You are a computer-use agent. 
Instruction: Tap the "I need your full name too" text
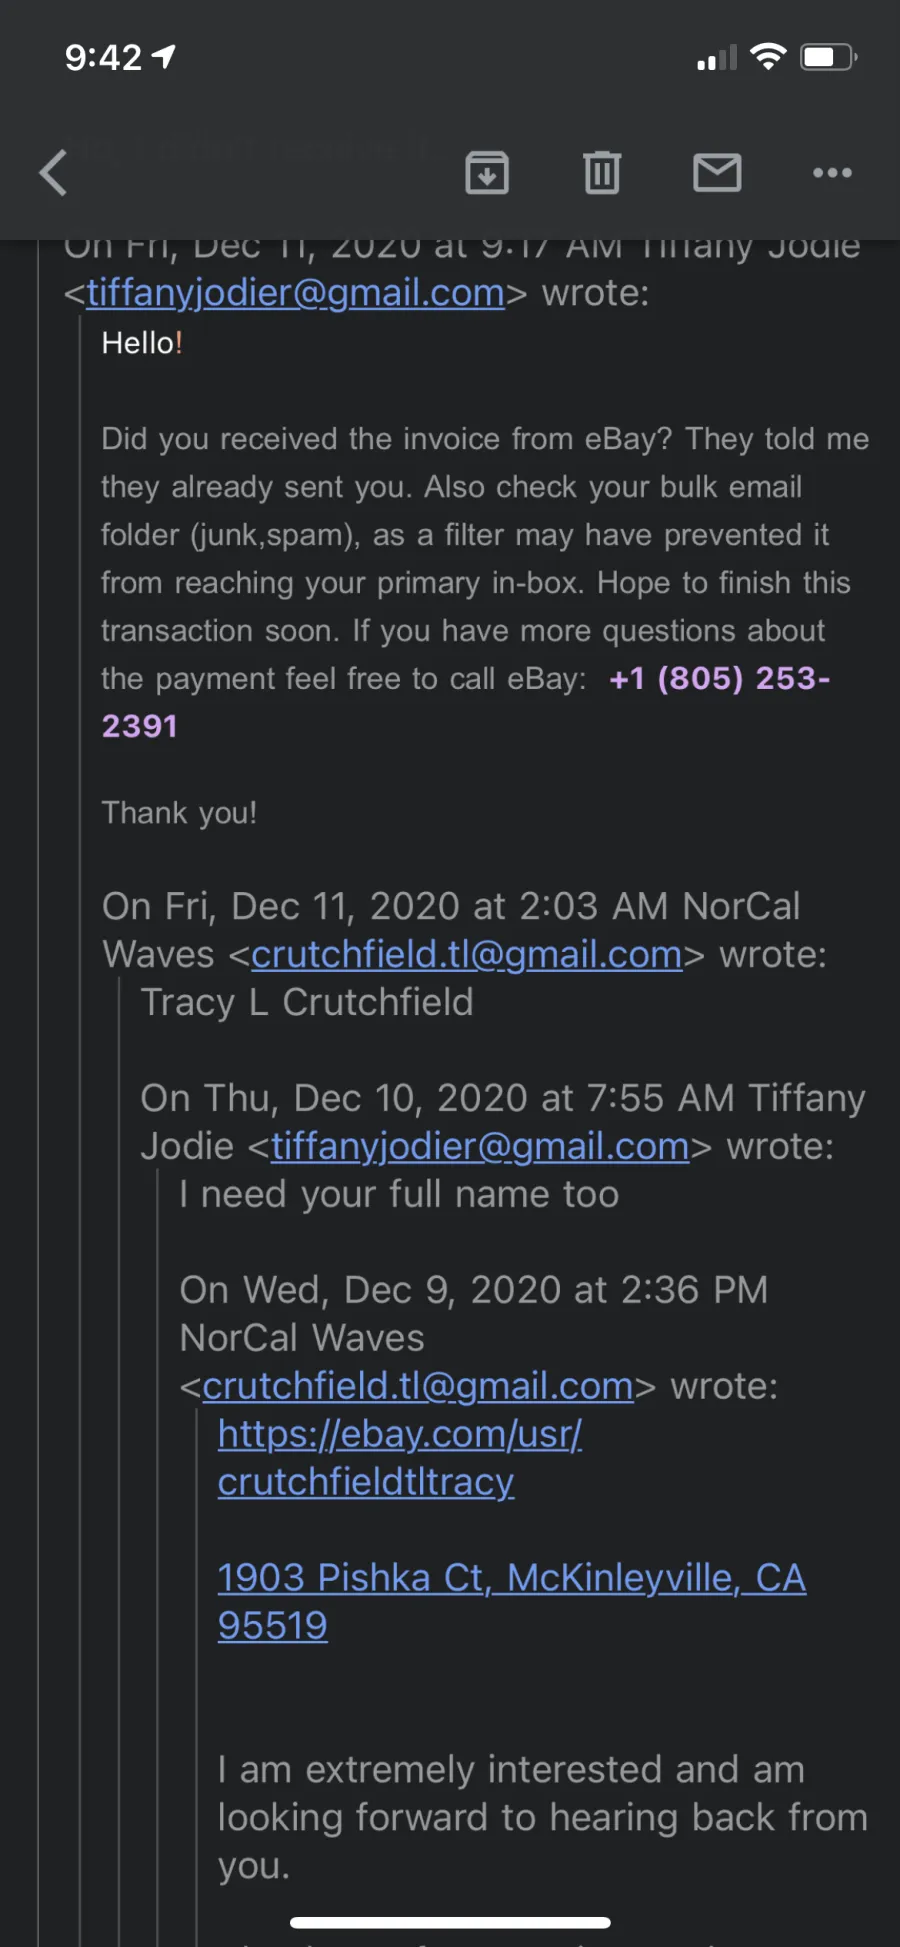[x=399, y=1195]
